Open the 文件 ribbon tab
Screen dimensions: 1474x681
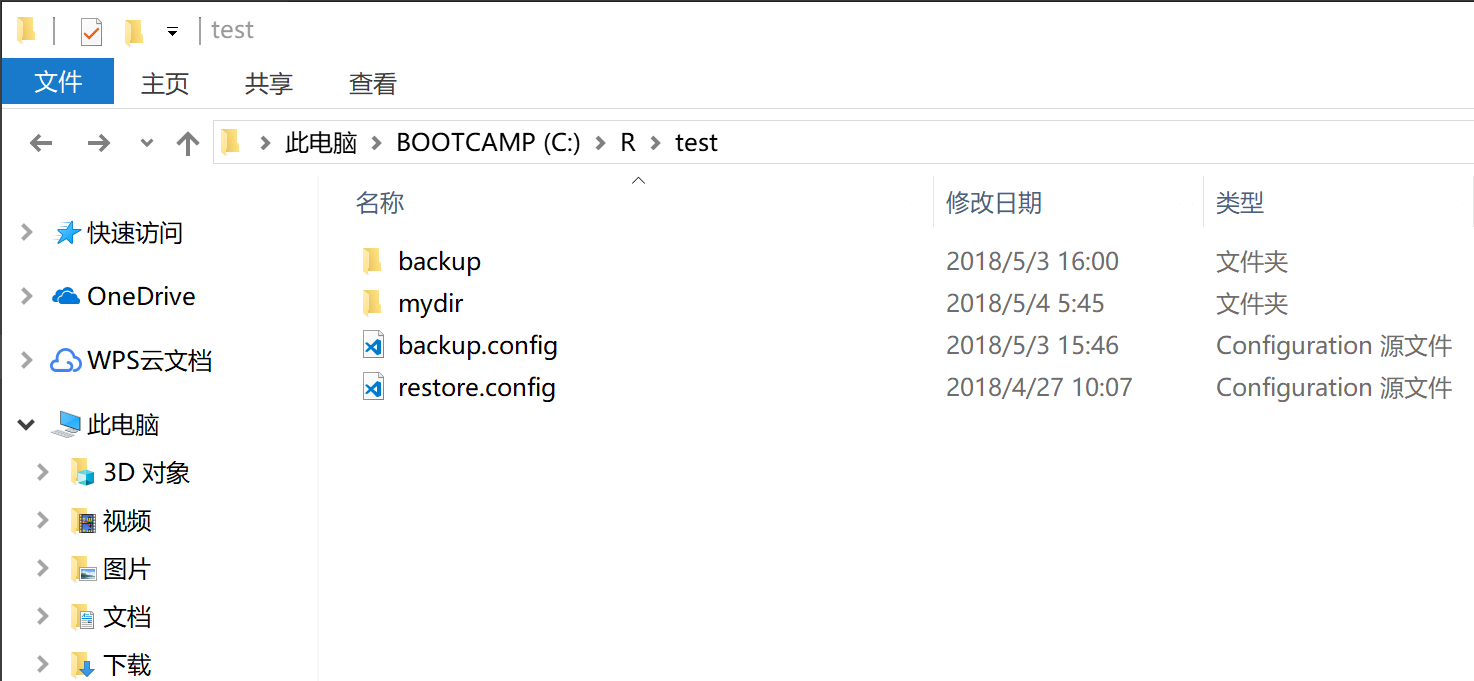[58, 82]
